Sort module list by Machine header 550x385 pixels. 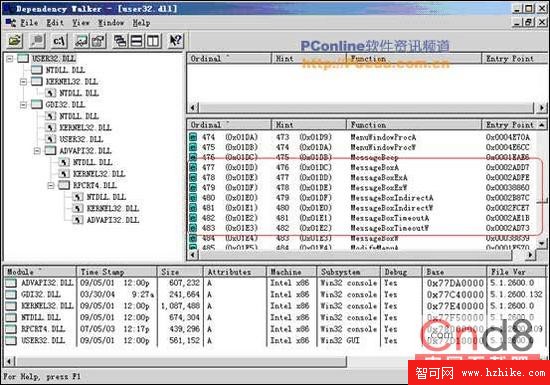coord(291,272)
